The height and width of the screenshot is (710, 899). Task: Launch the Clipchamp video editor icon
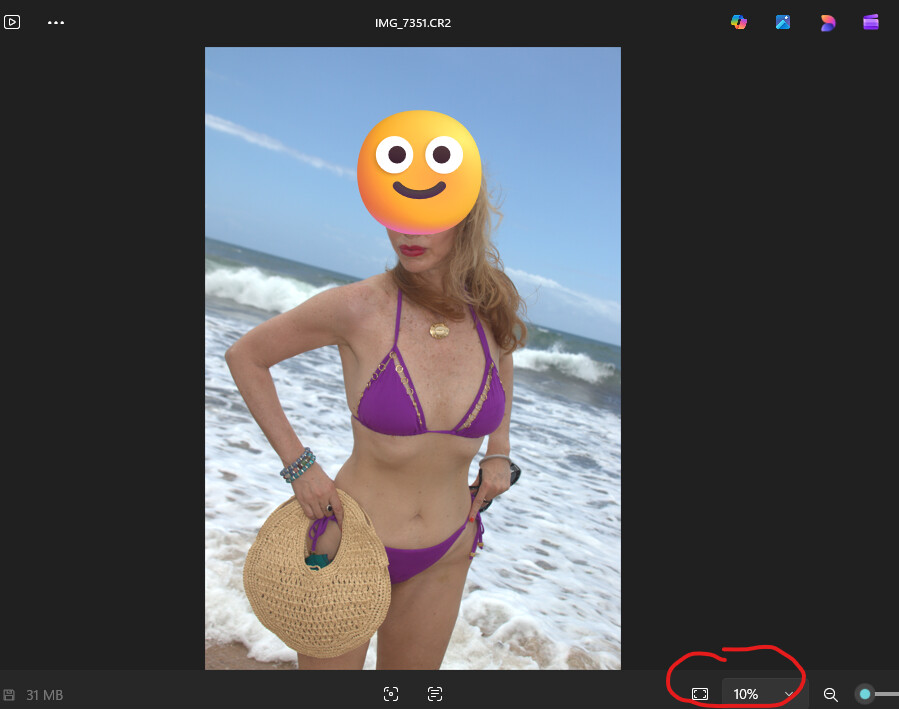coord(871,22)
